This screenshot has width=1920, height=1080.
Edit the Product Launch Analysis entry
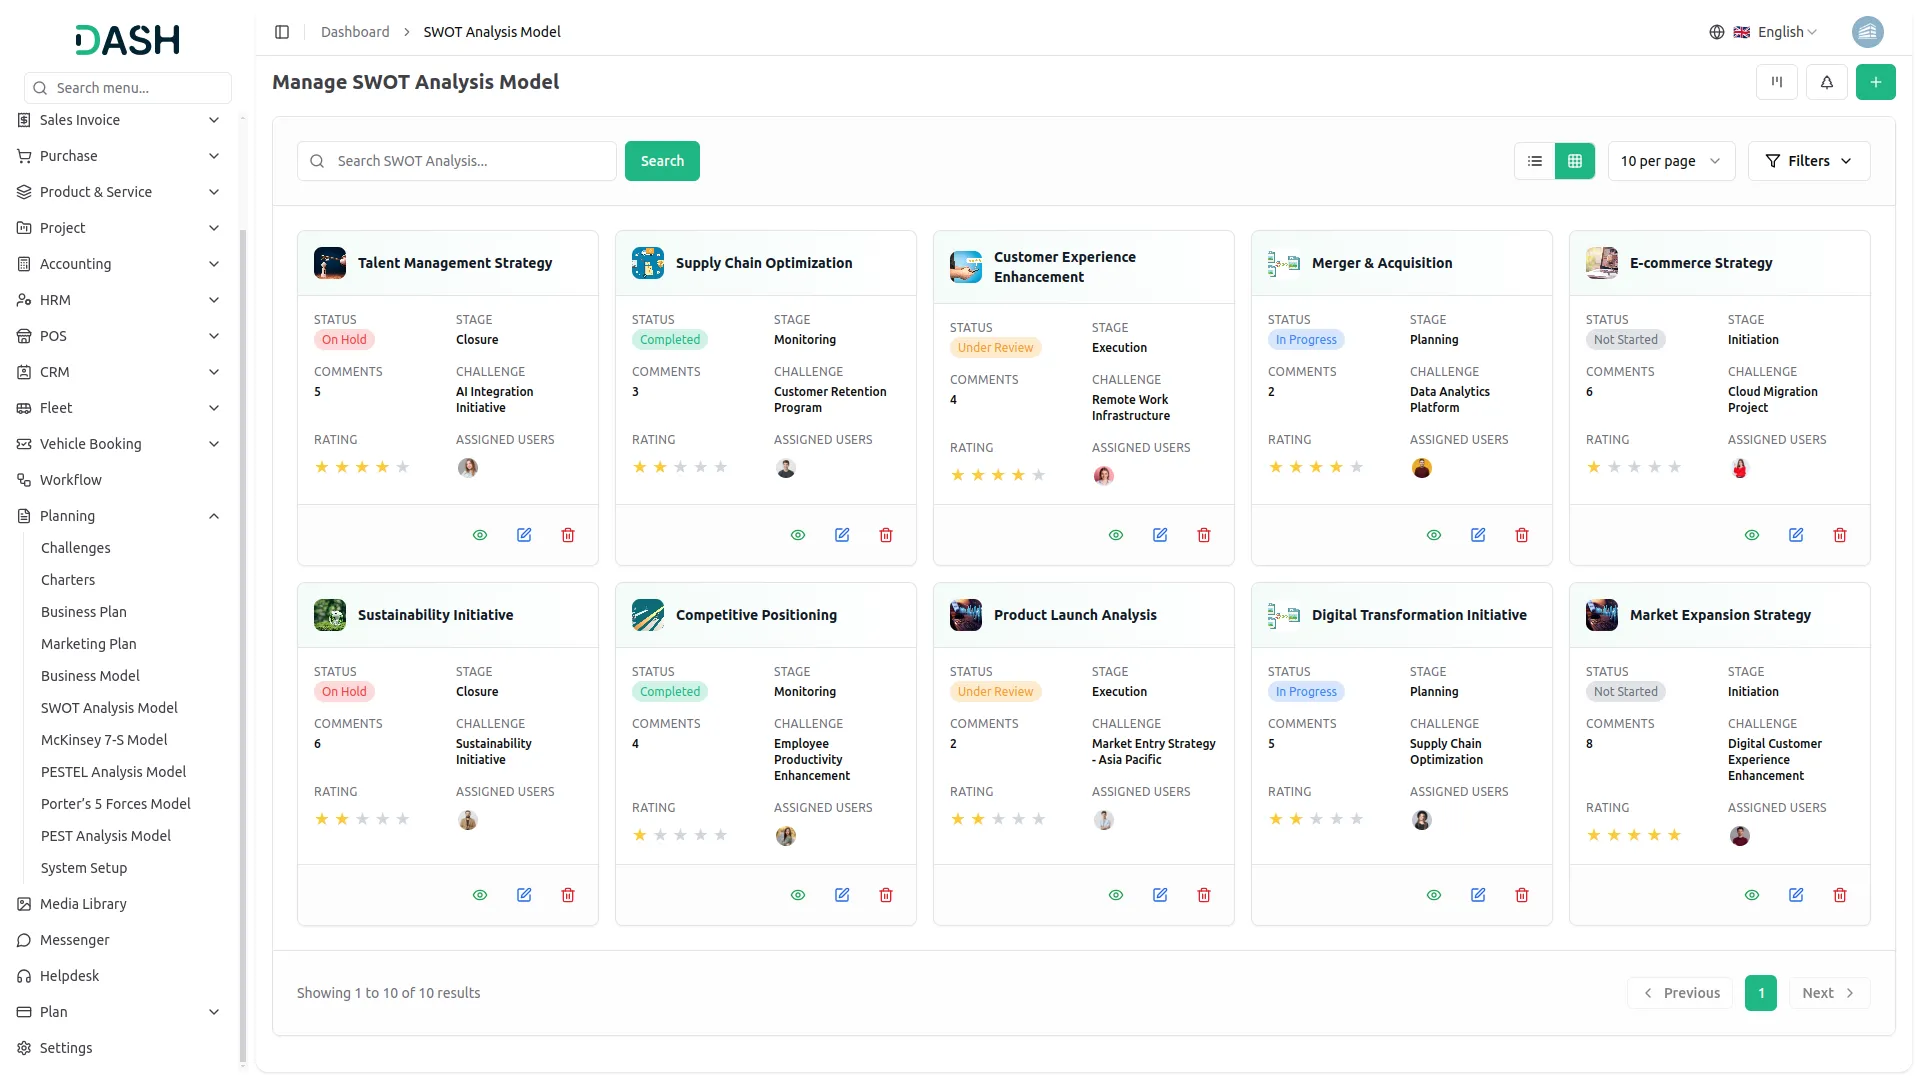[x=1160, y=895]
